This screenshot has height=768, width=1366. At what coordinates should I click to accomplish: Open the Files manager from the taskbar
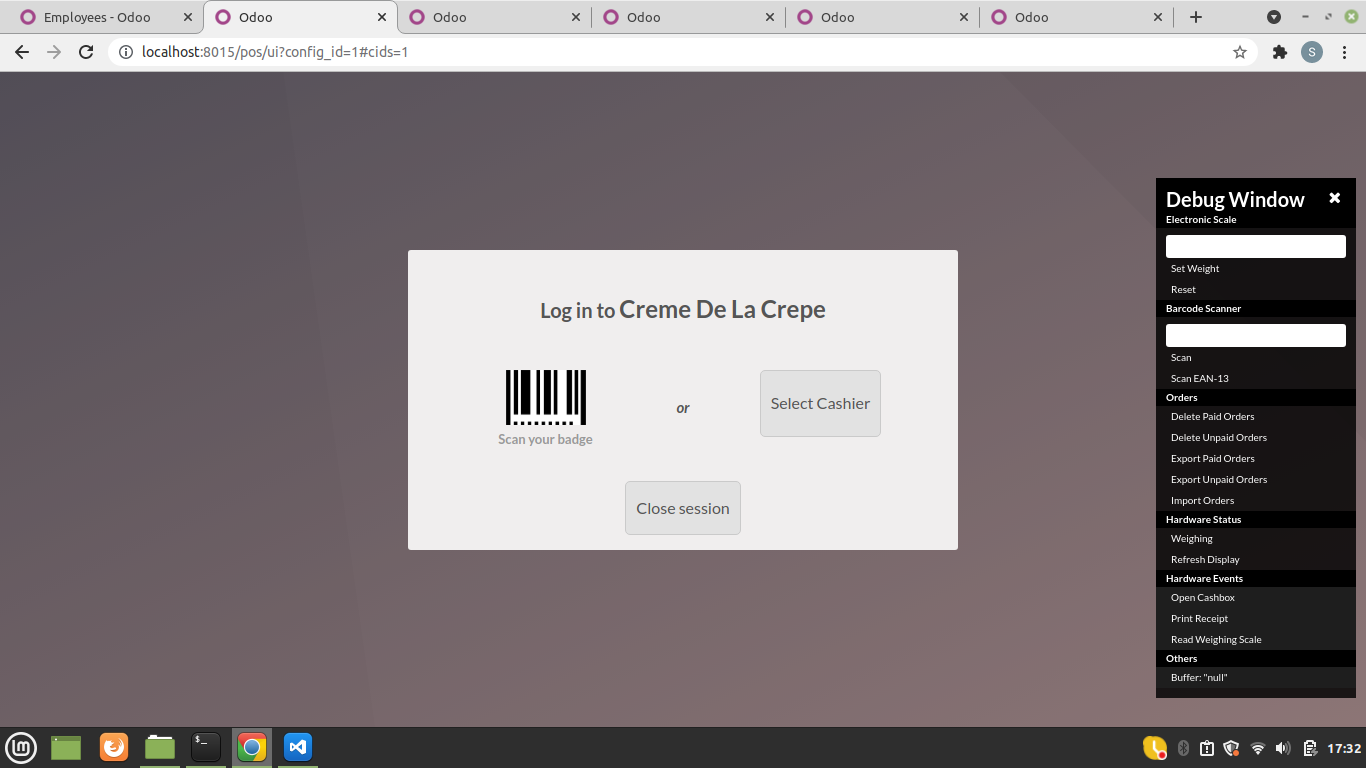click(160, 747)
